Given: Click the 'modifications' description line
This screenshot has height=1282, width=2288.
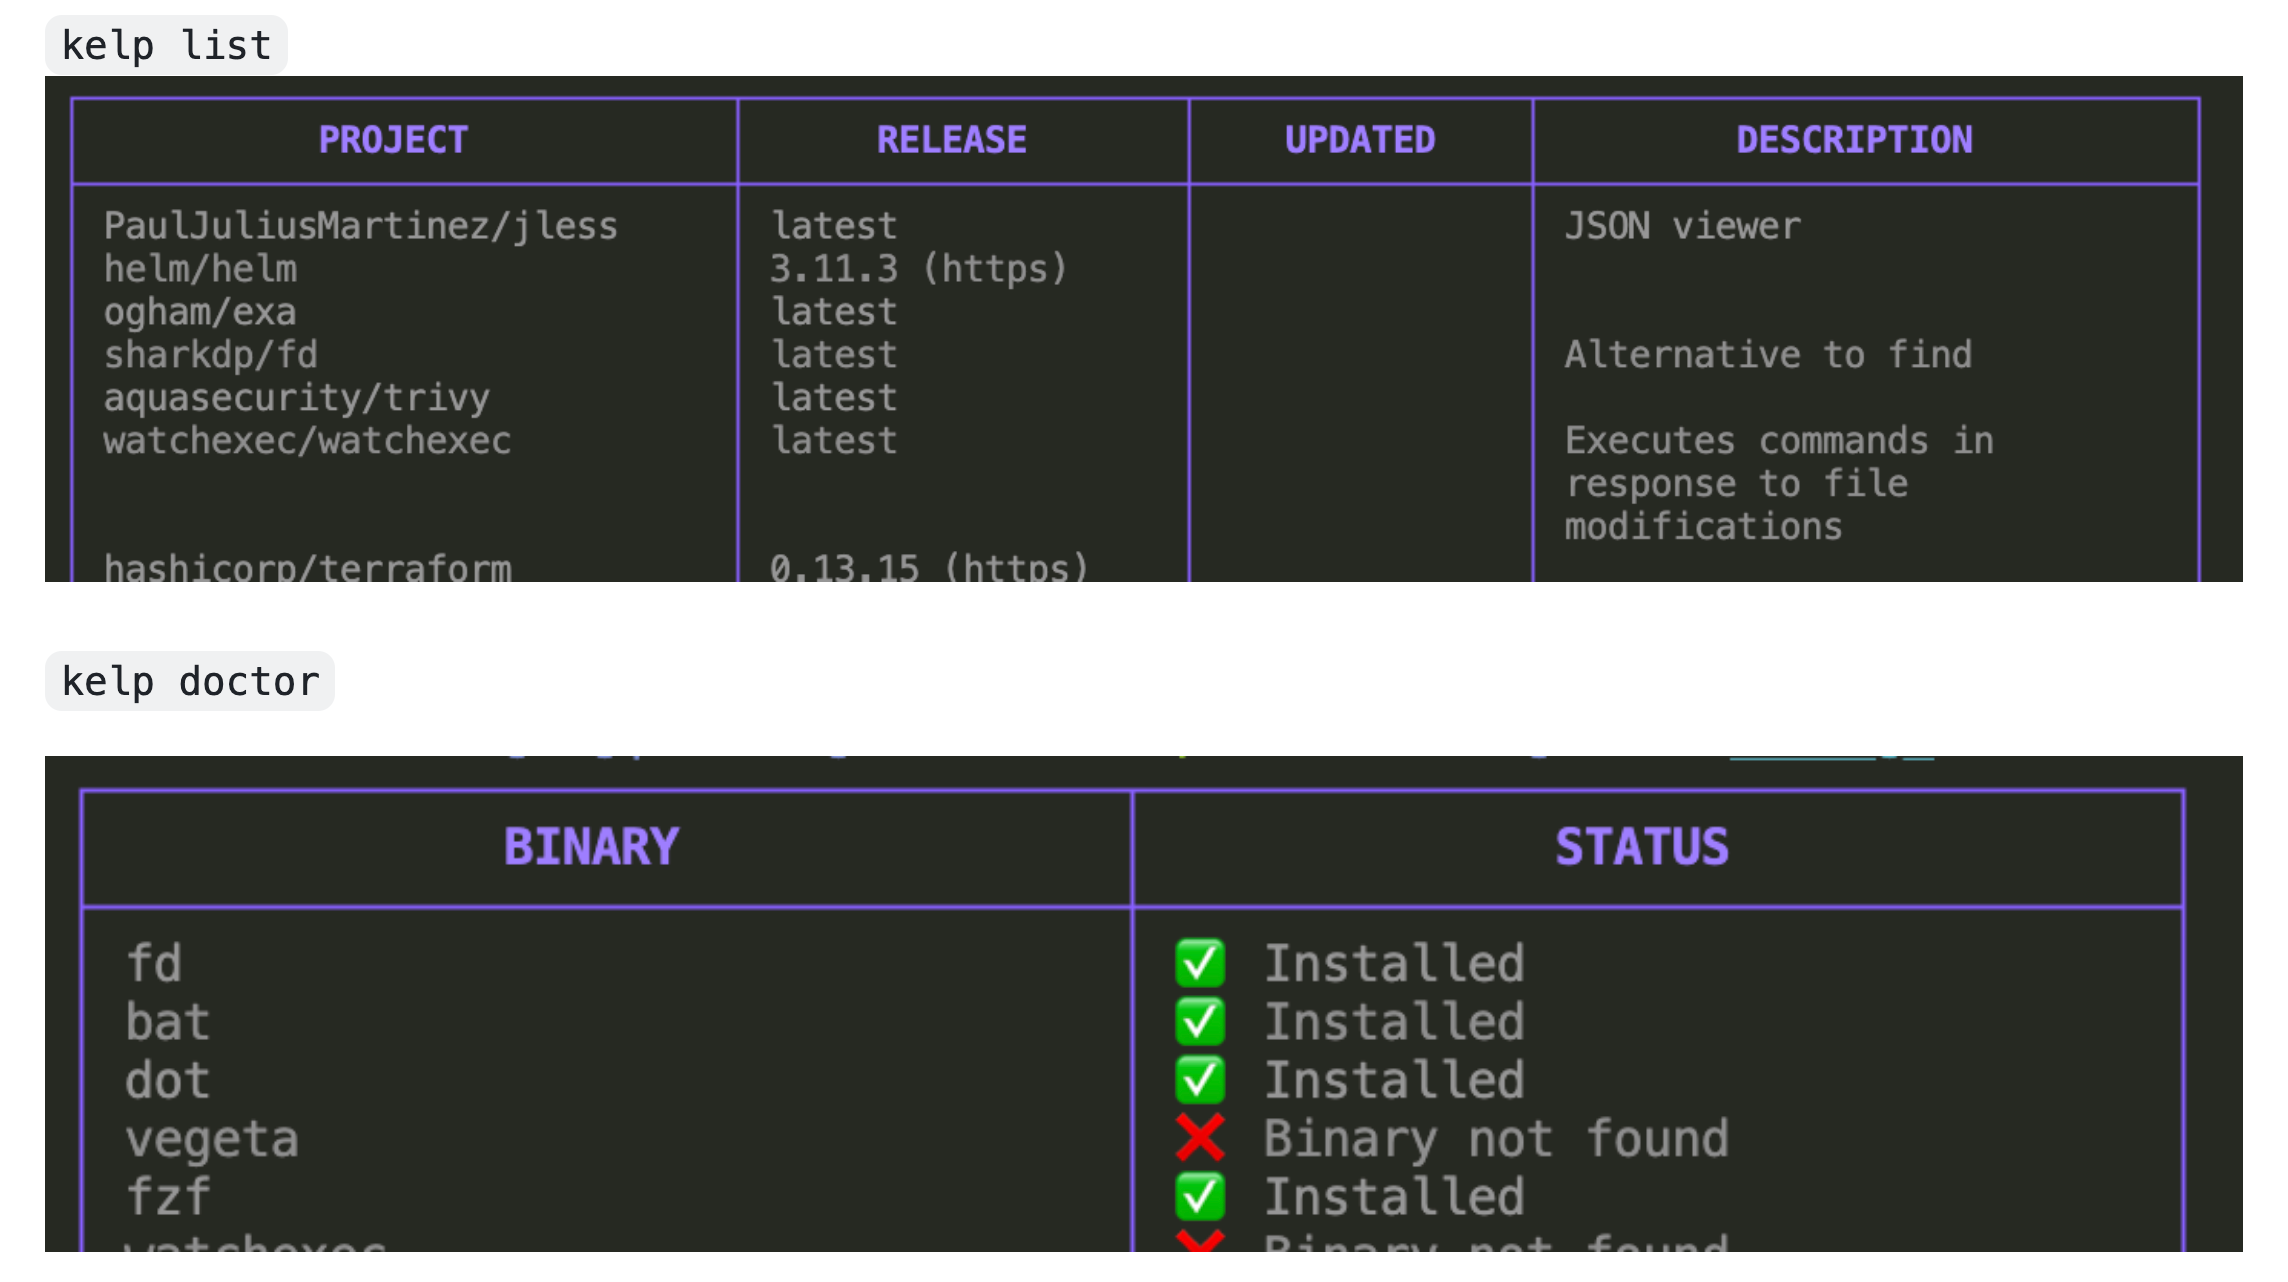Looking at the screenshot, I should pyautogui.click(x=1703, y=526).
